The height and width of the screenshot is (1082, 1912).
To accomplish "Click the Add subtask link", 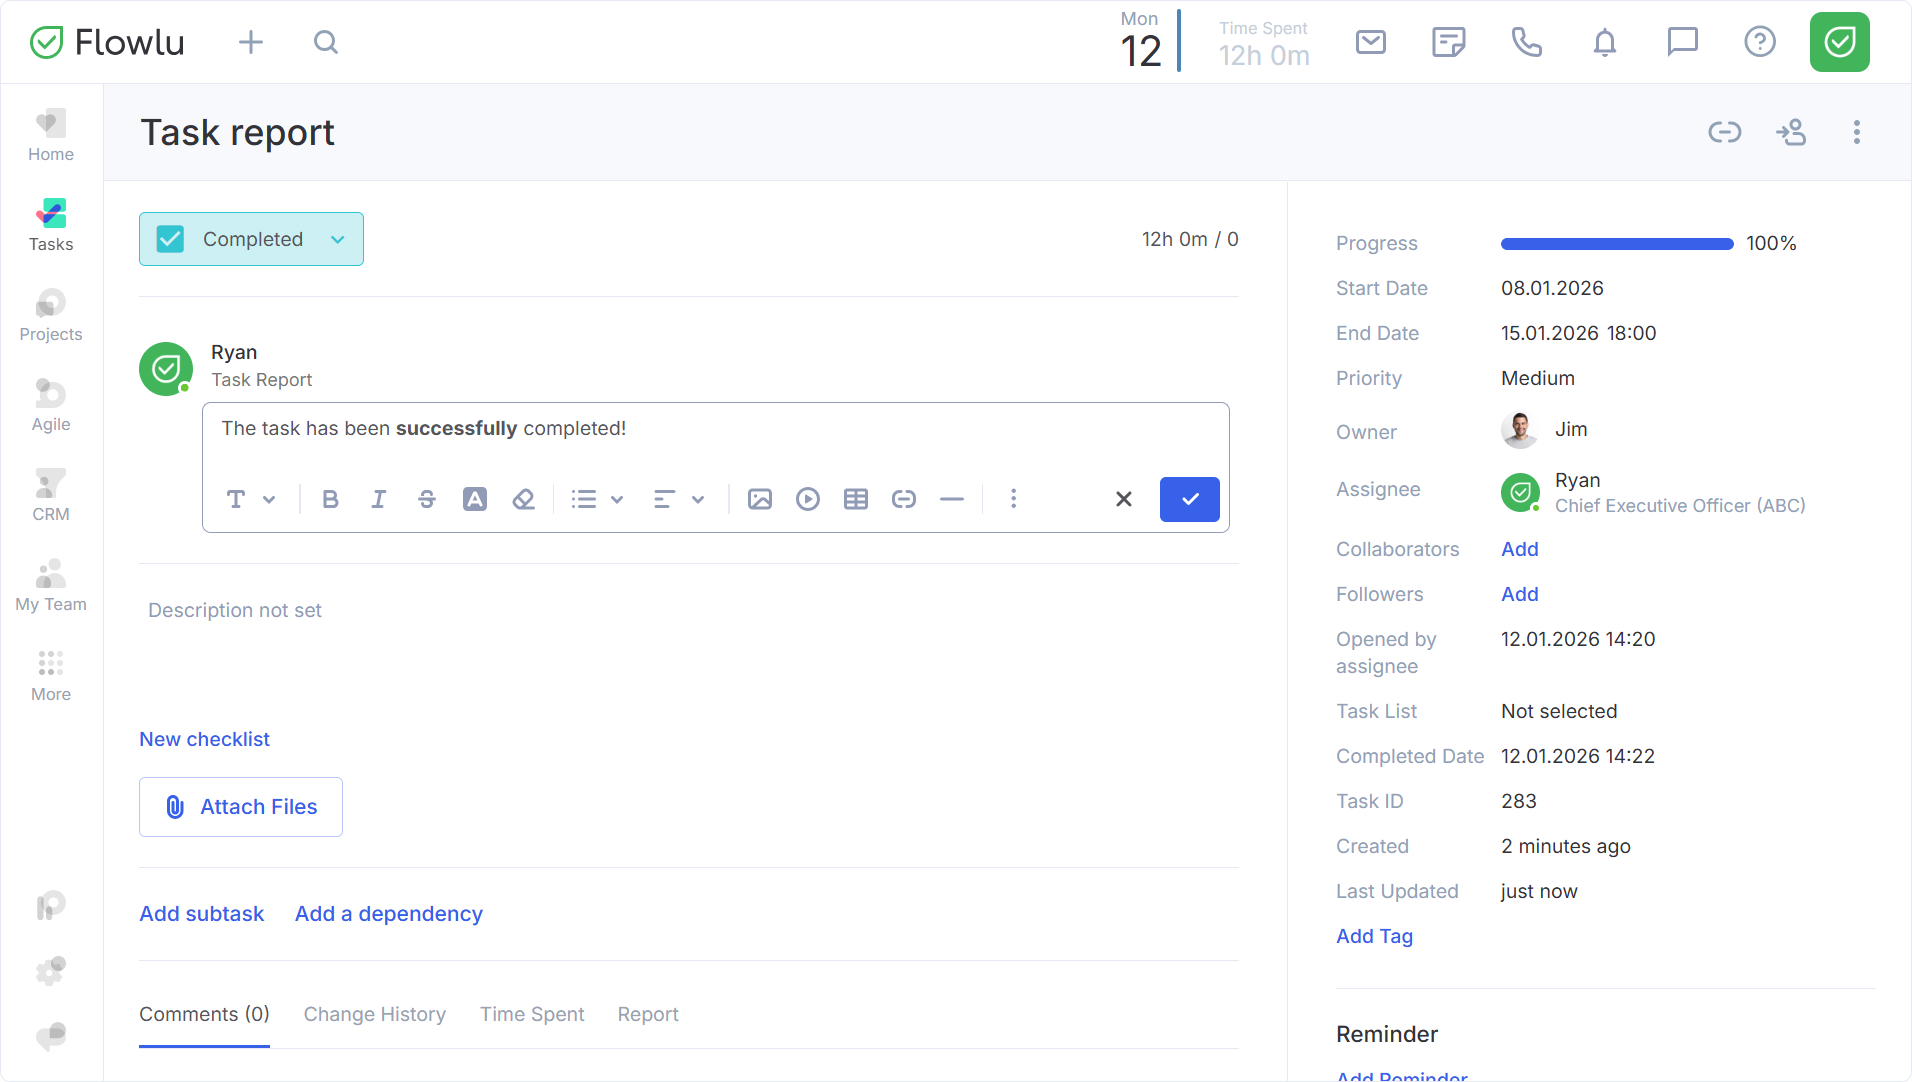I will [x=201, y=914].
